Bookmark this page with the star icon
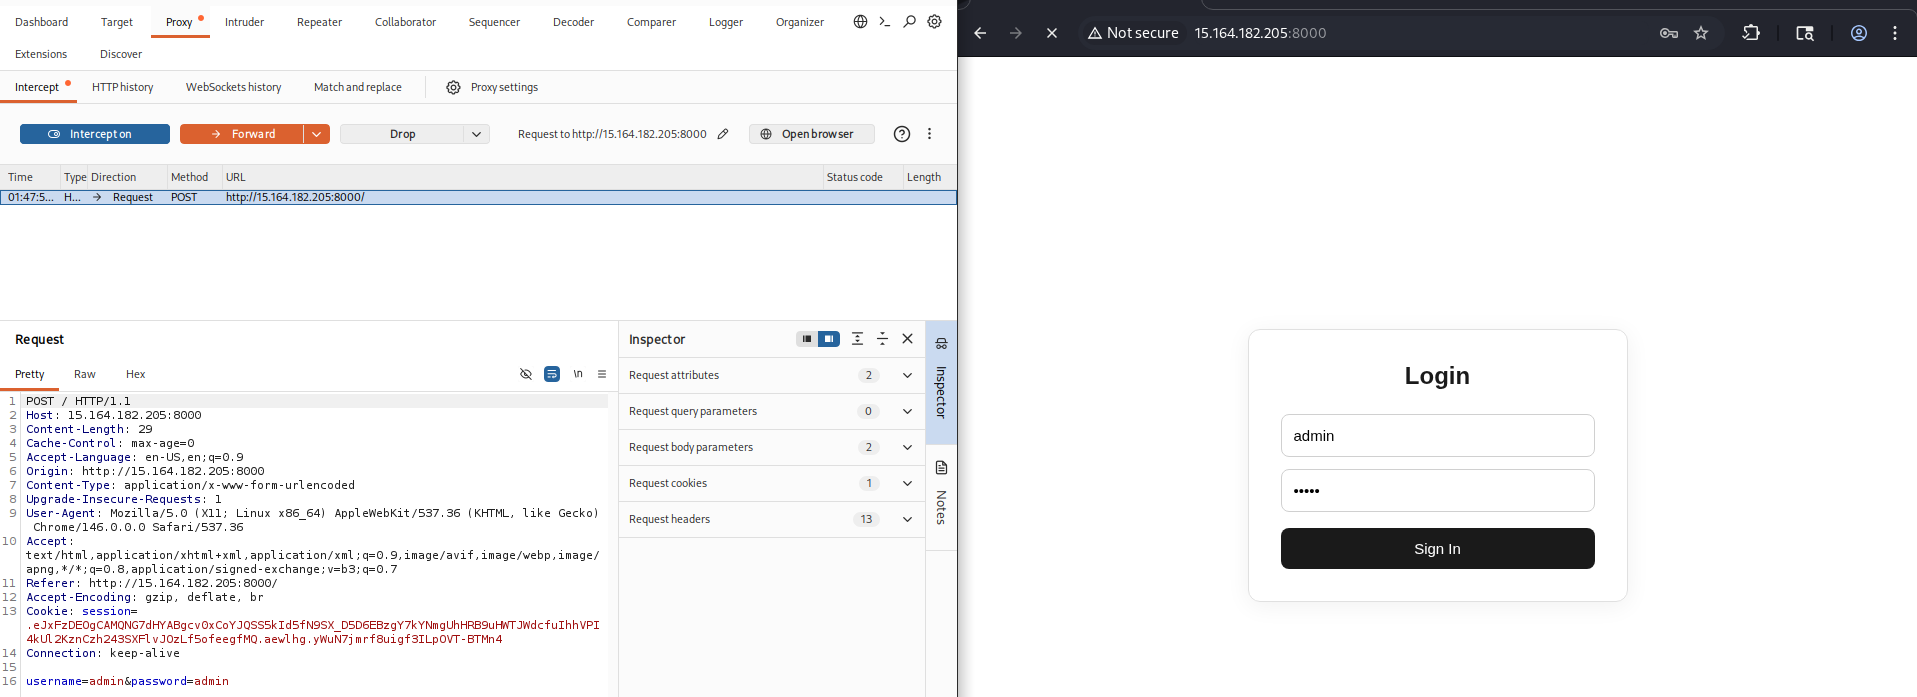This screenshot has width=1917, height=697. click(1701, 33)
